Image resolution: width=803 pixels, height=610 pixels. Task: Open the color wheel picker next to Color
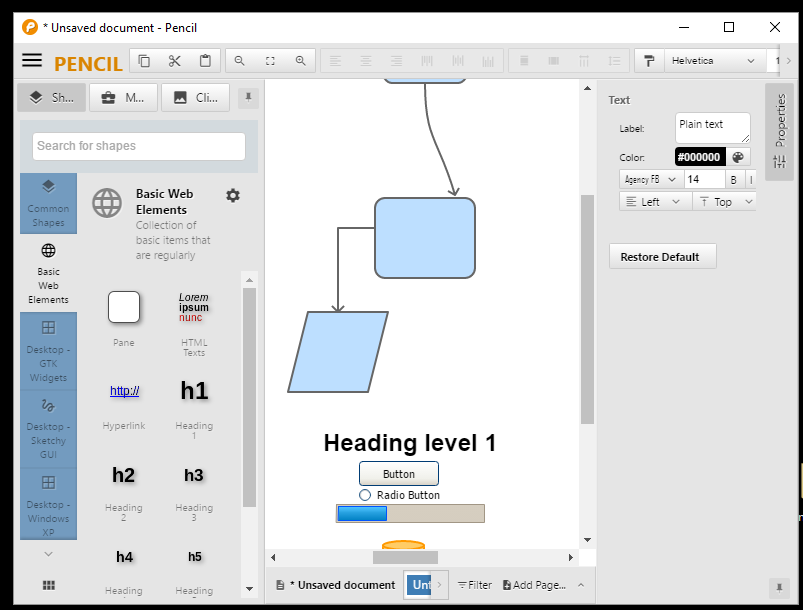pos(737,157)
